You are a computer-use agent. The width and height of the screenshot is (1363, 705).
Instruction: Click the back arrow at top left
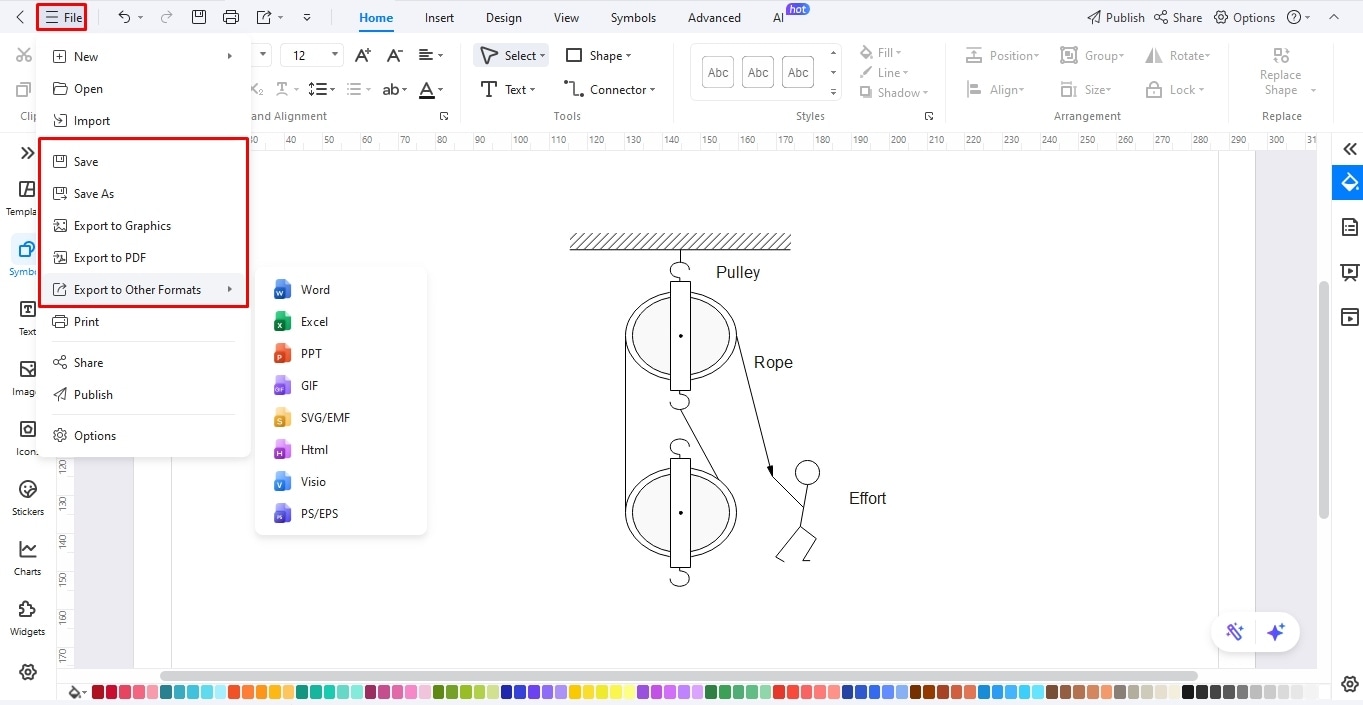click(20, 17)
